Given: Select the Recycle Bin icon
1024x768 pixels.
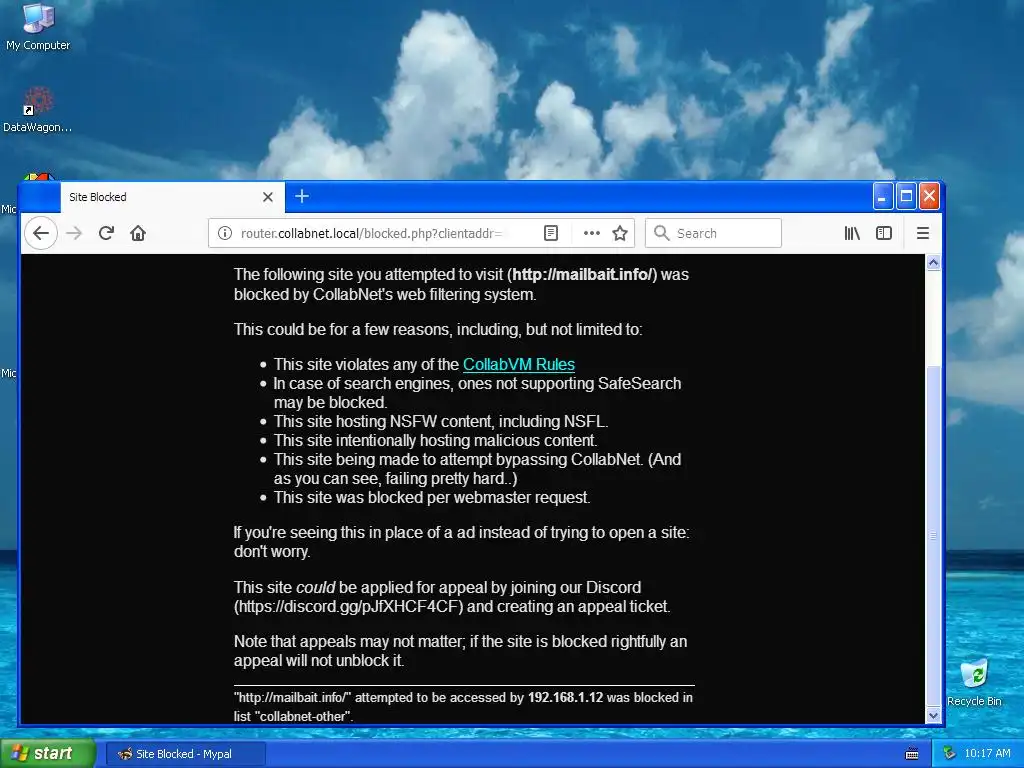Looking at the screenshot, I should 974,682.
